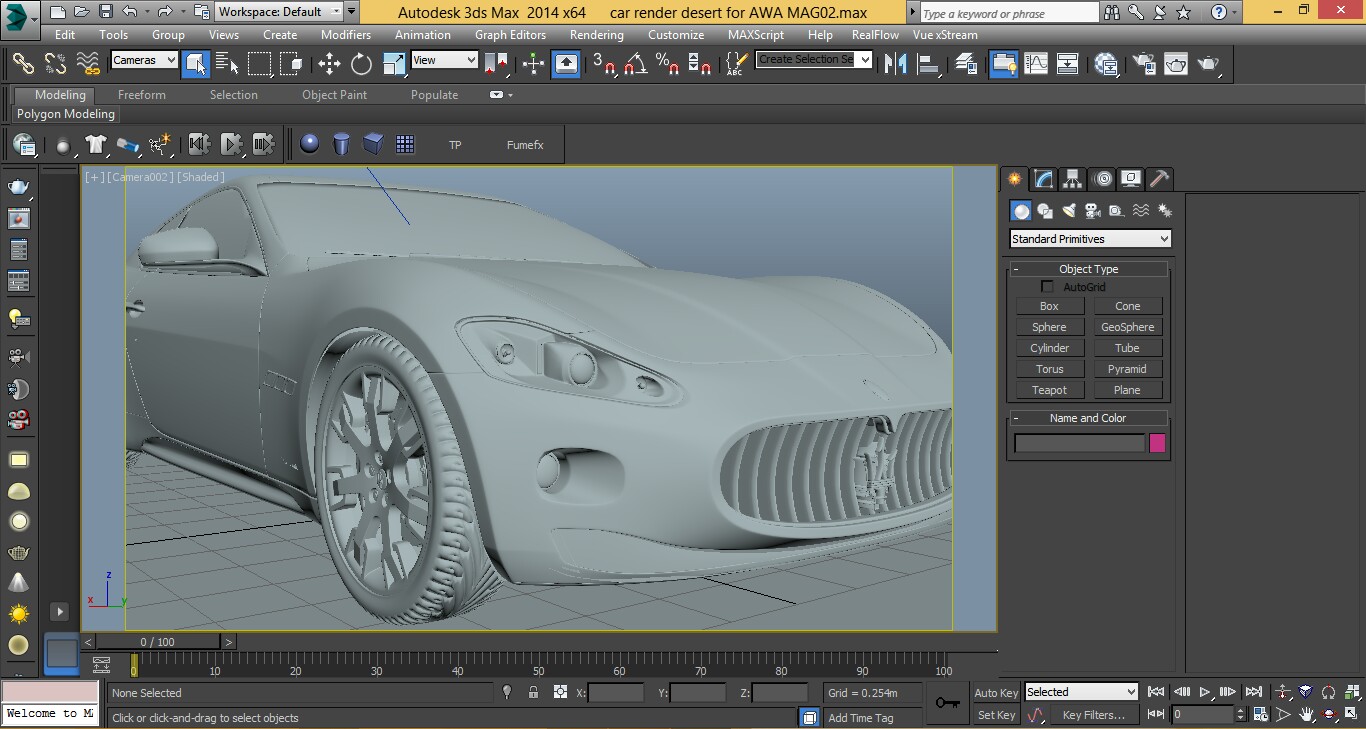
Task: Switch to the Object Paint ribbon tab
Action: [x=335, y=95]
